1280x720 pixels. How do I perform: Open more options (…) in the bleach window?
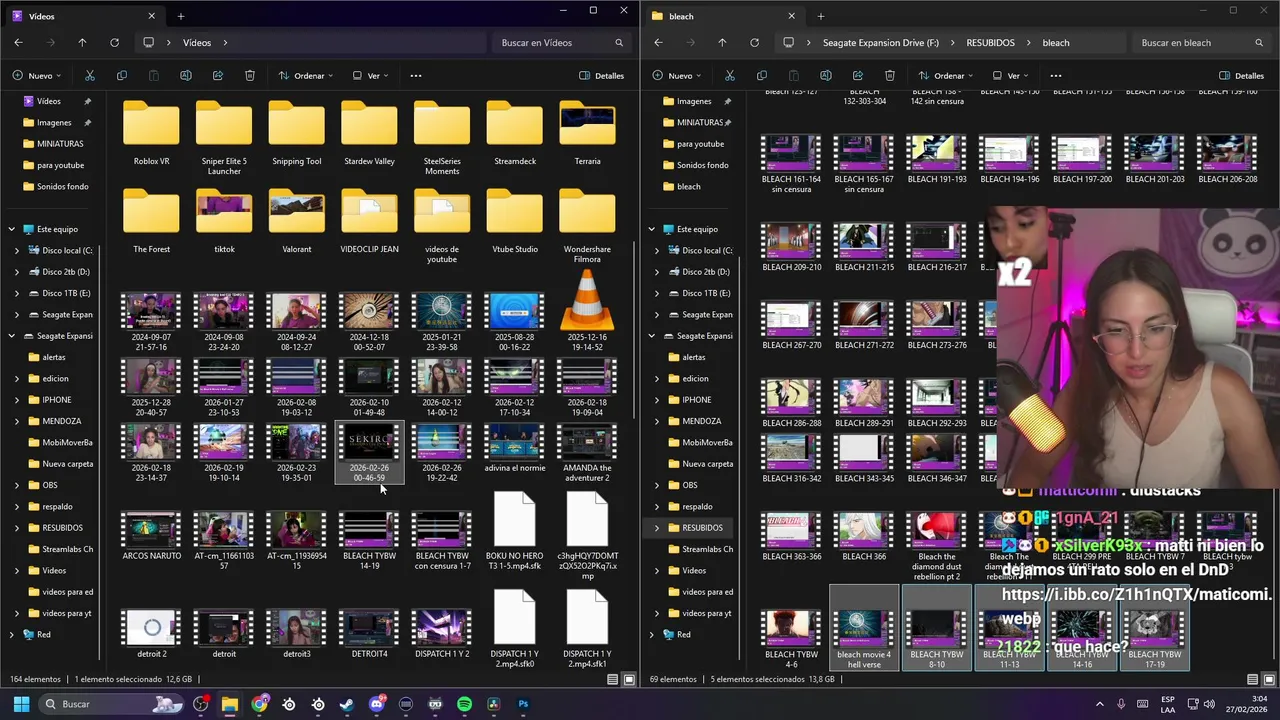click(1056, 75)
